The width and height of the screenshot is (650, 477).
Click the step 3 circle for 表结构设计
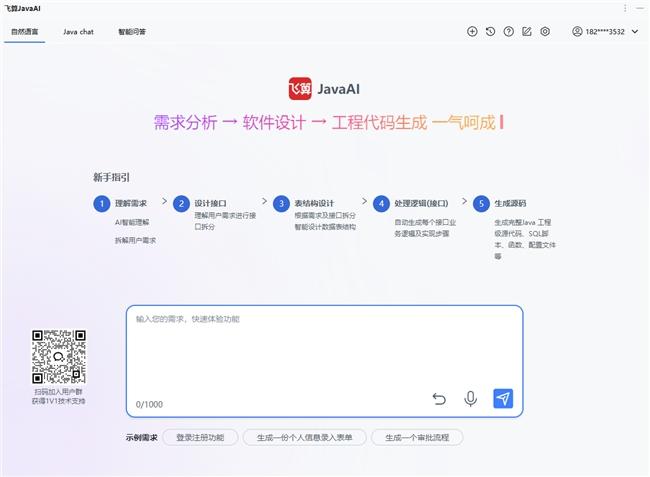click(x=281, y=203)
